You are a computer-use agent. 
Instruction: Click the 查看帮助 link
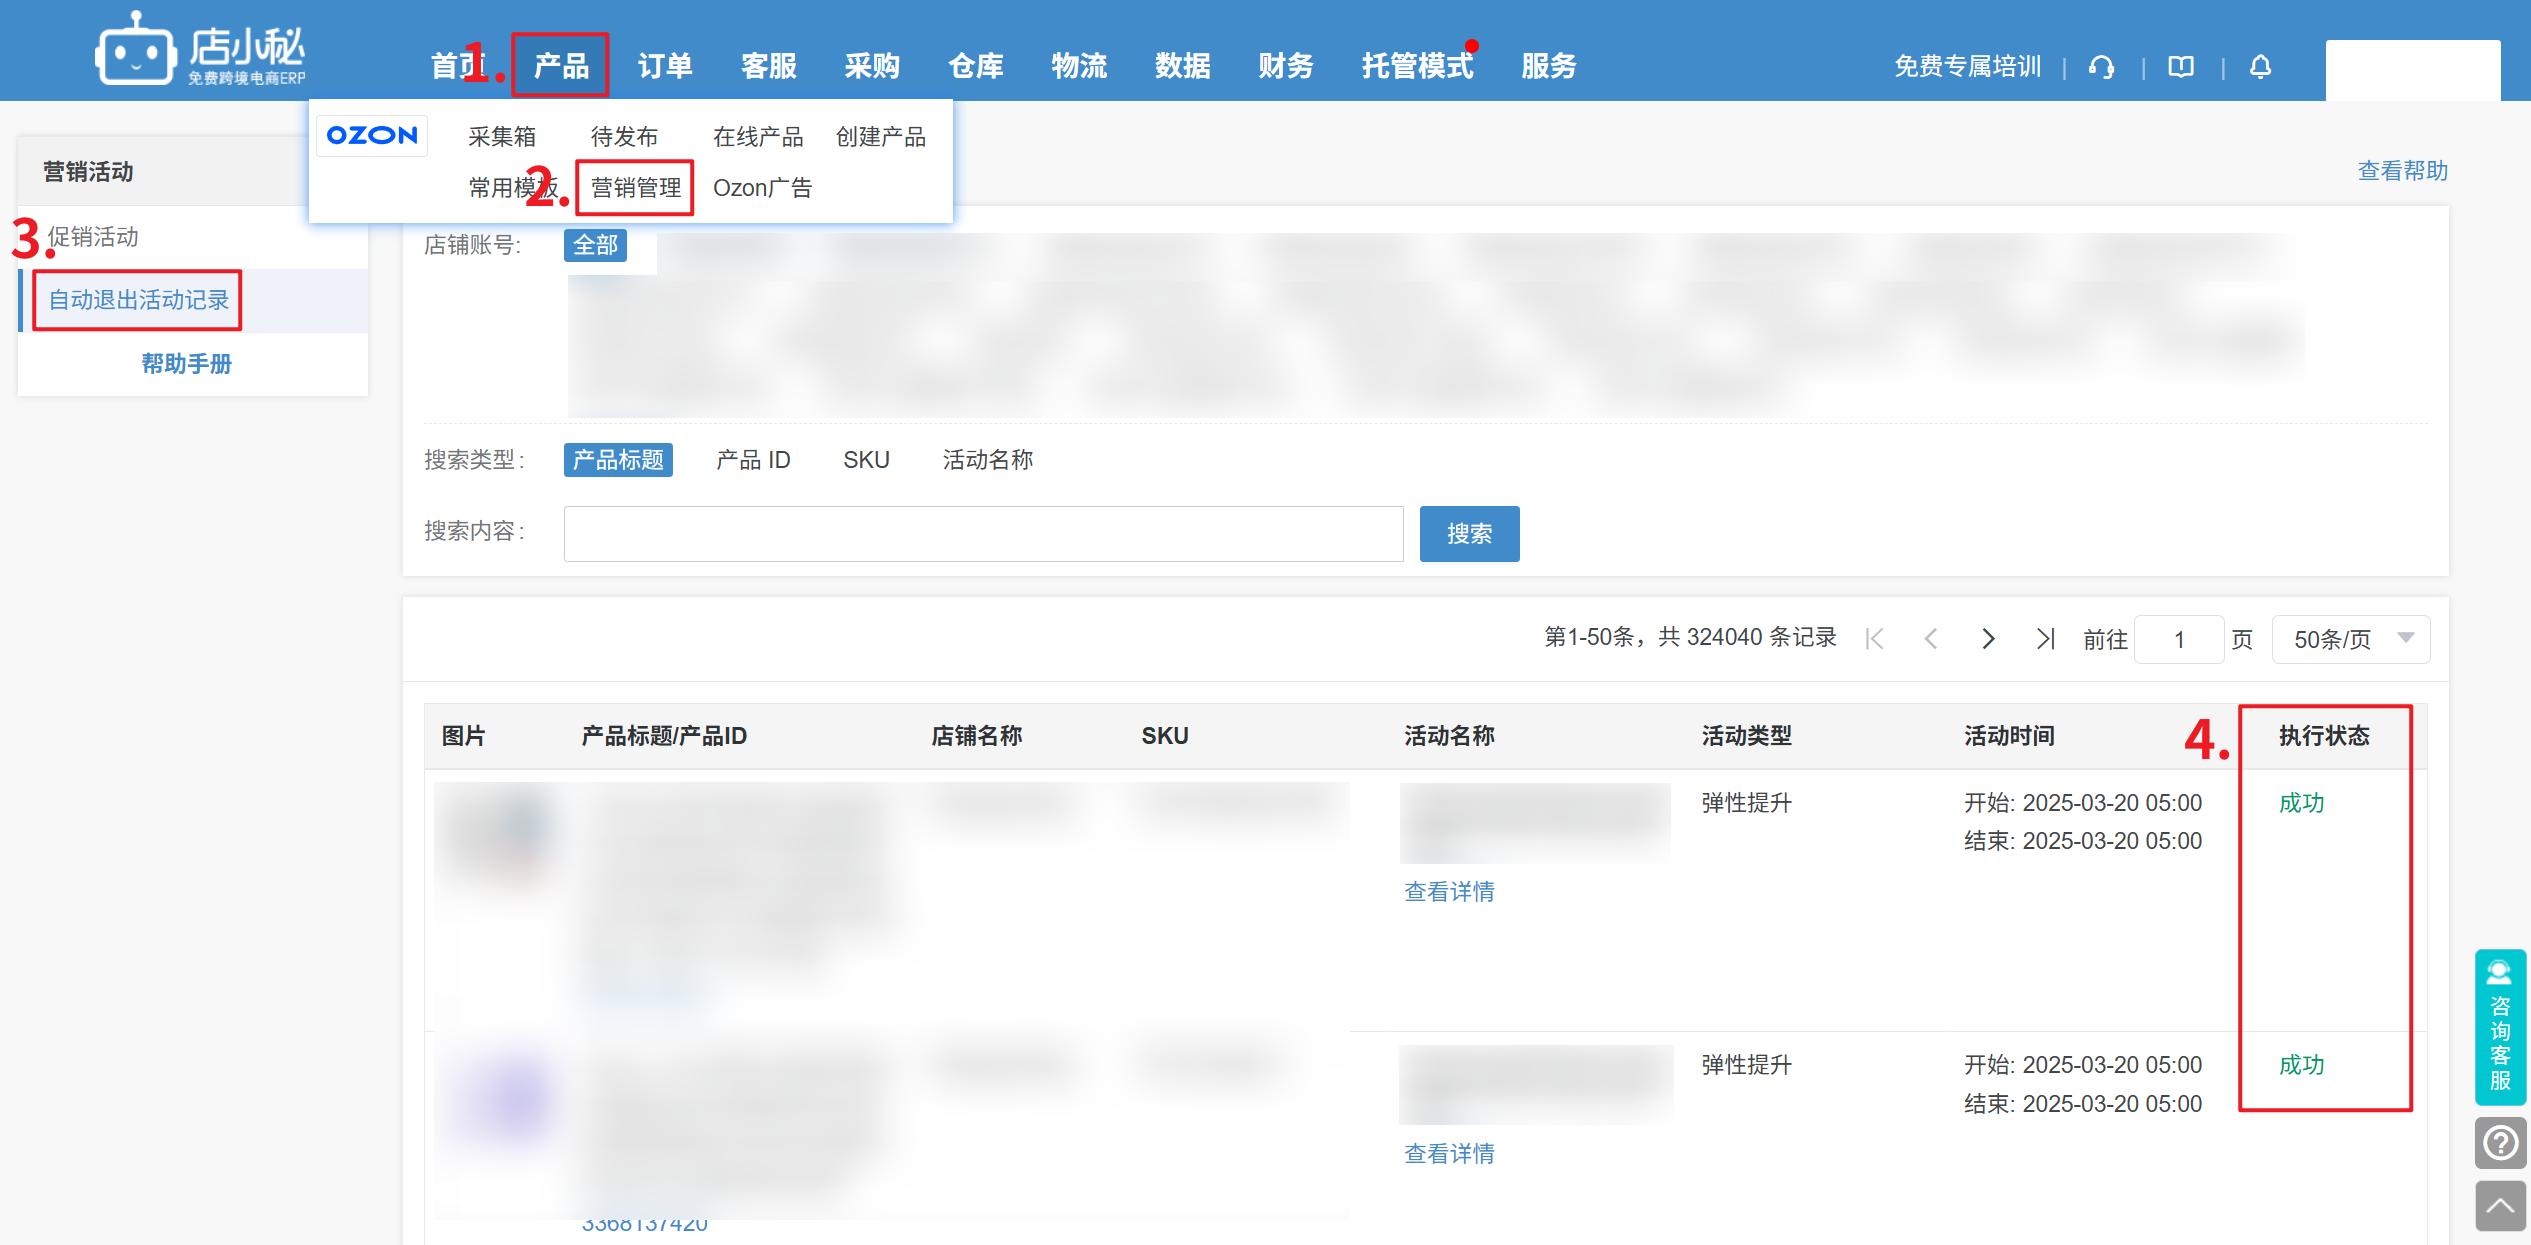pos(2402,171)
